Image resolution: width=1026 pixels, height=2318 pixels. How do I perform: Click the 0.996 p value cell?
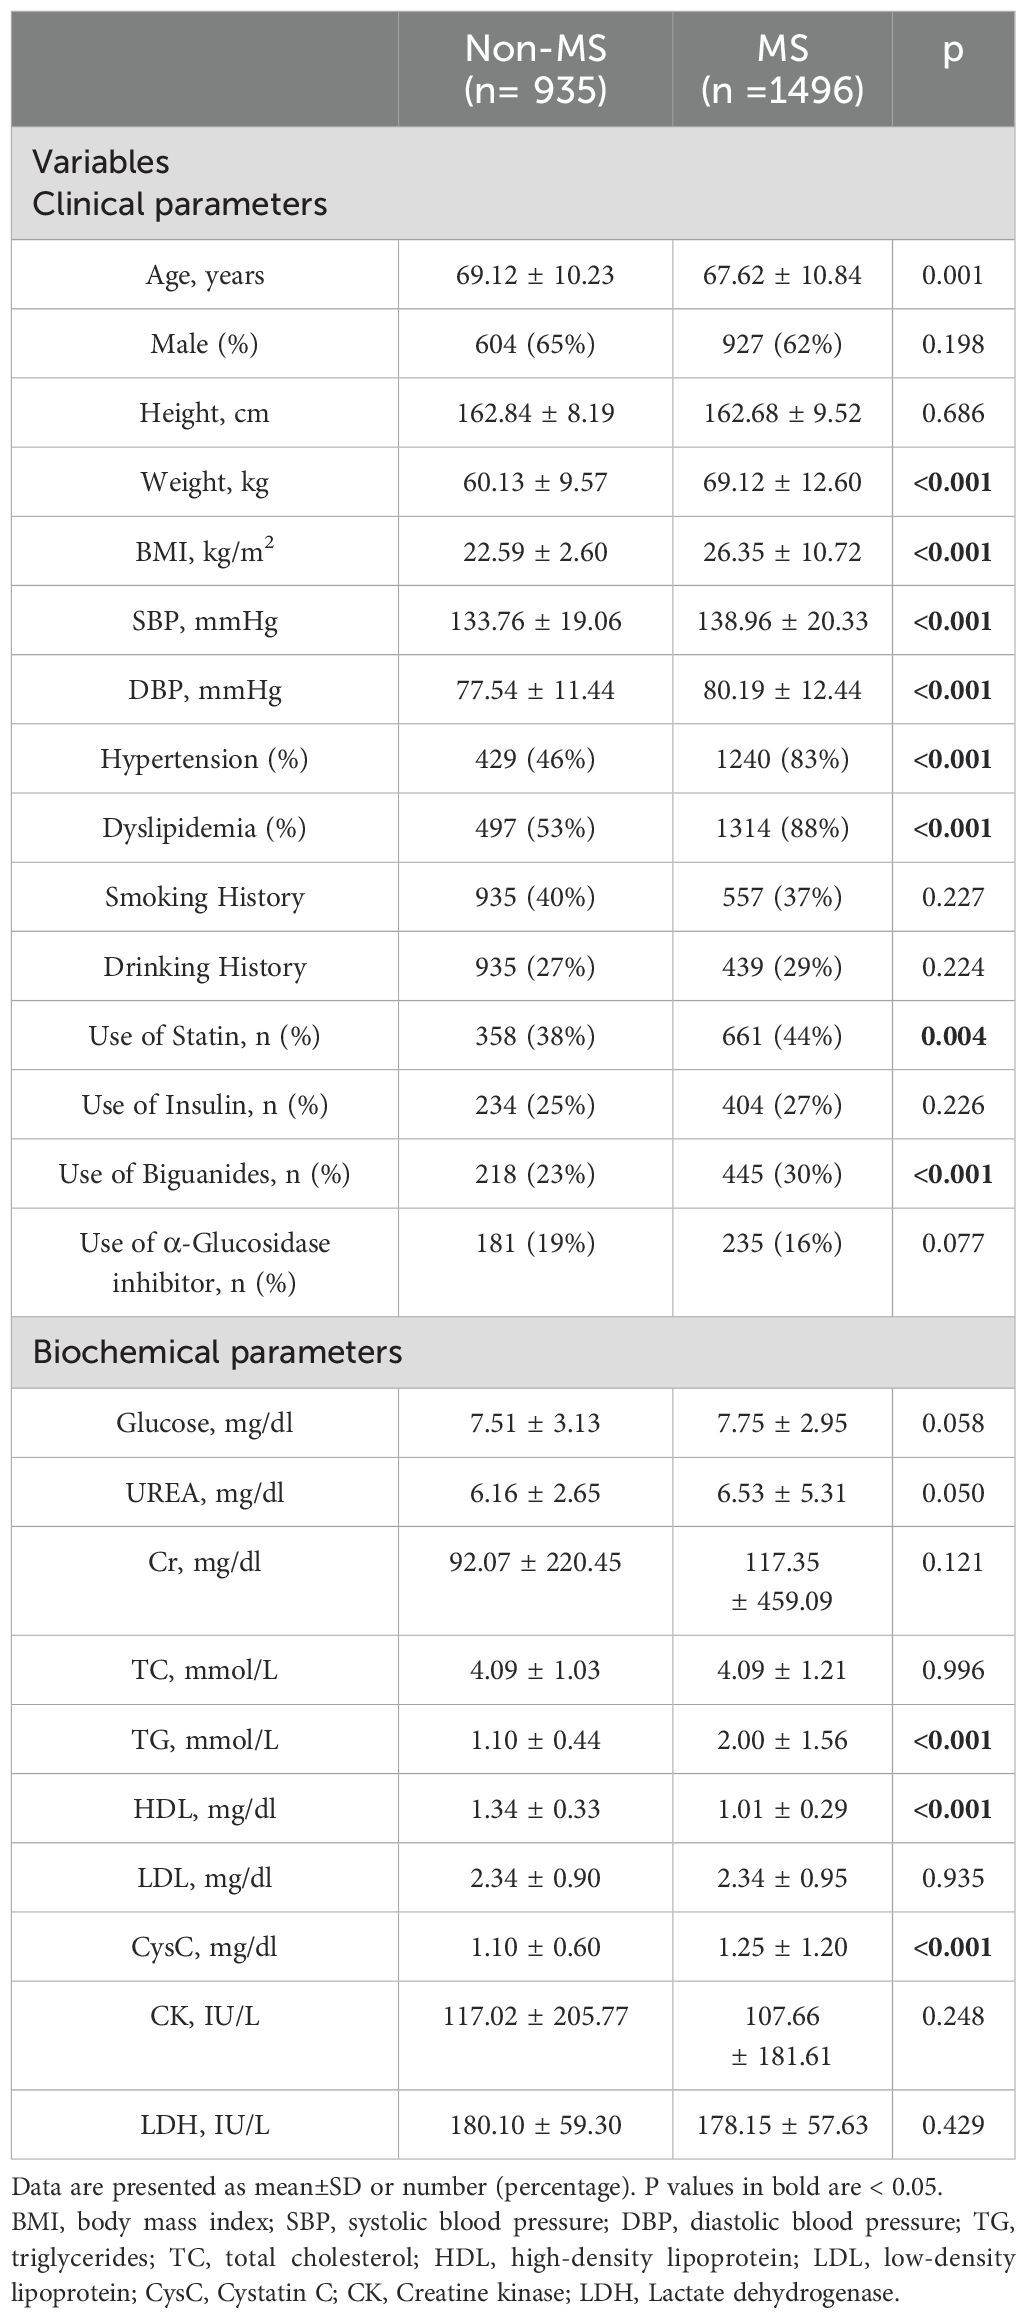pyautogui.click(x=953, y=1670)
